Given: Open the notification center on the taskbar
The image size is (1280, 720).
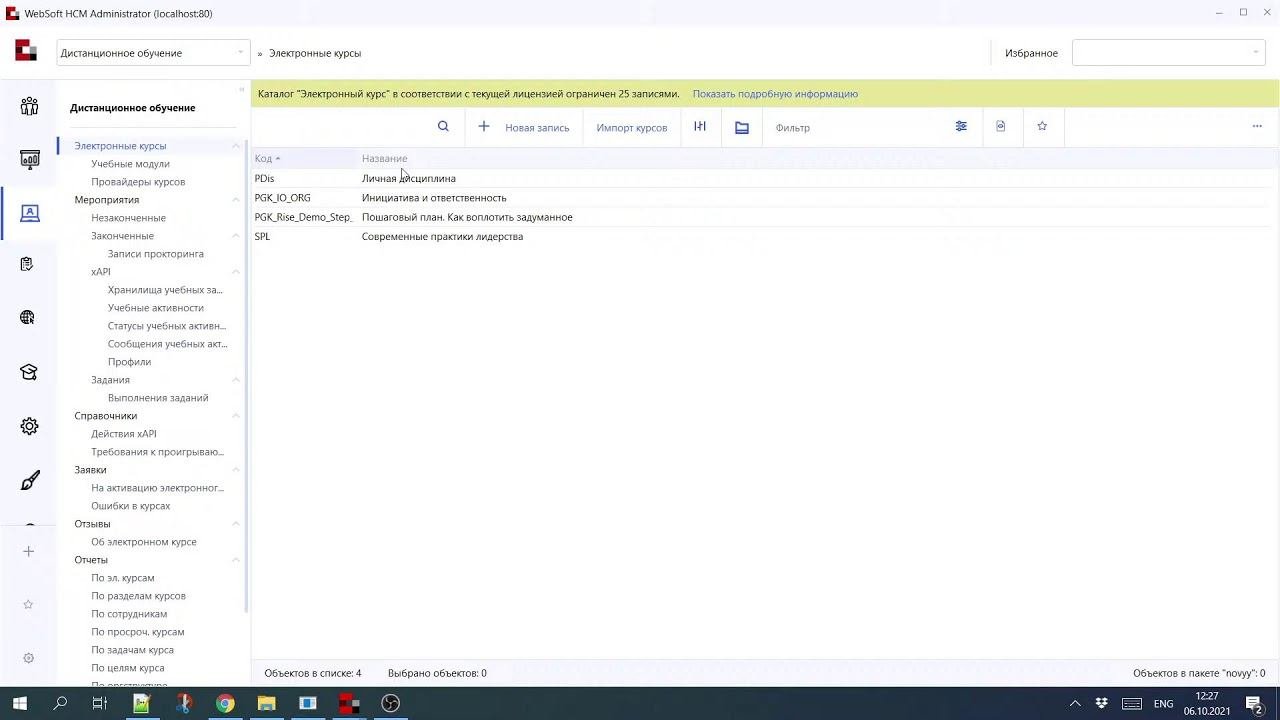Looking at the screenshot, I should click(1254, 703).
